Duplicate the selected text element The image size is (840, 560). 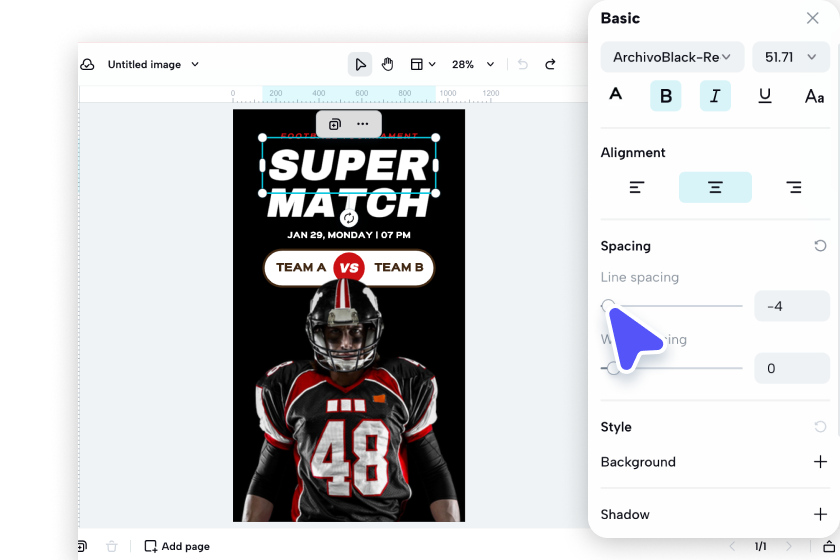point(335,124)
